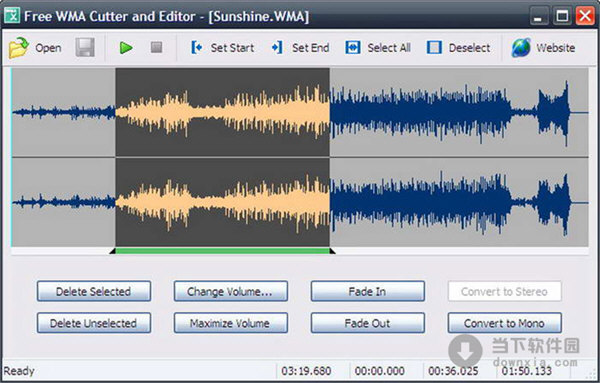Click the Delete Selected button
600x383 pixels.
tap(94, 291)
